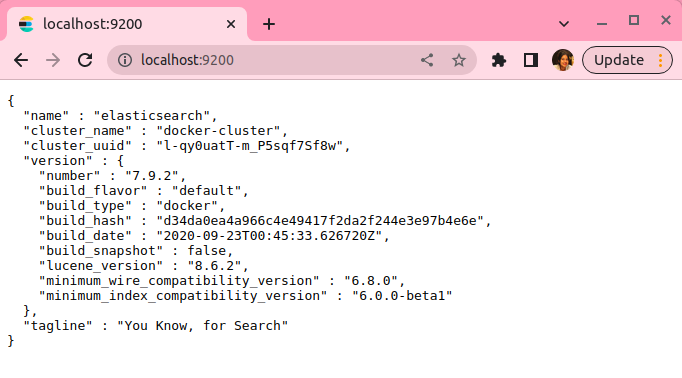This screenshot has height=378, width=682.
Task: Go back to the previous page
Action: tap(21, 60)
